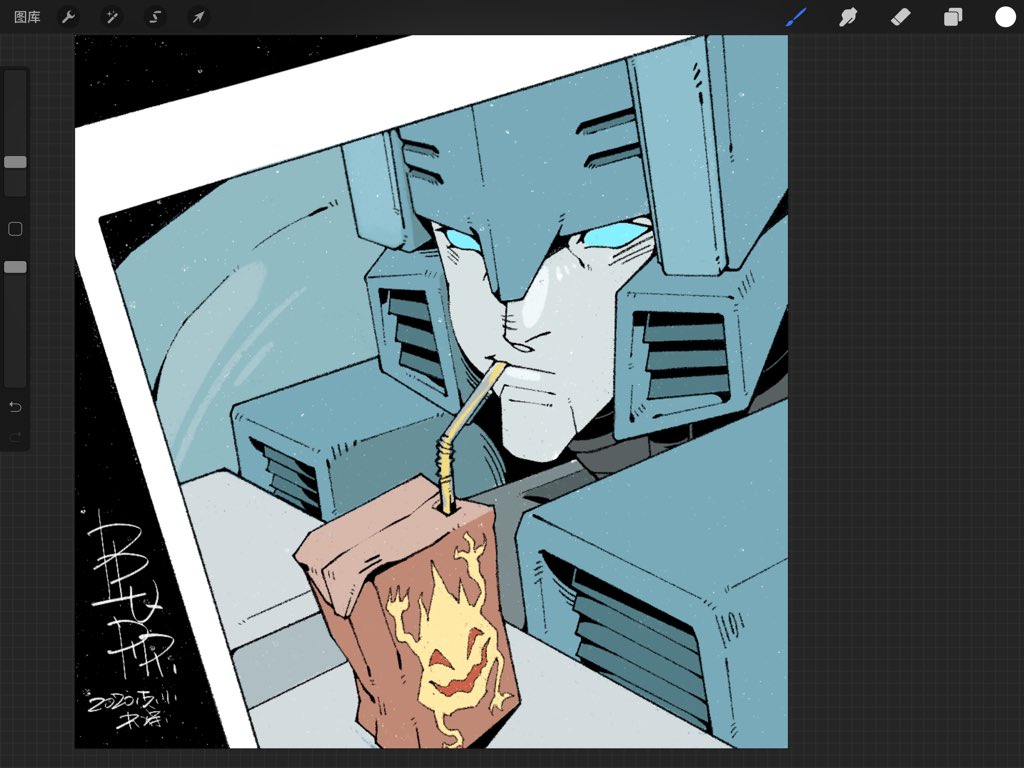Redo the last undone action

click(15, 436)
